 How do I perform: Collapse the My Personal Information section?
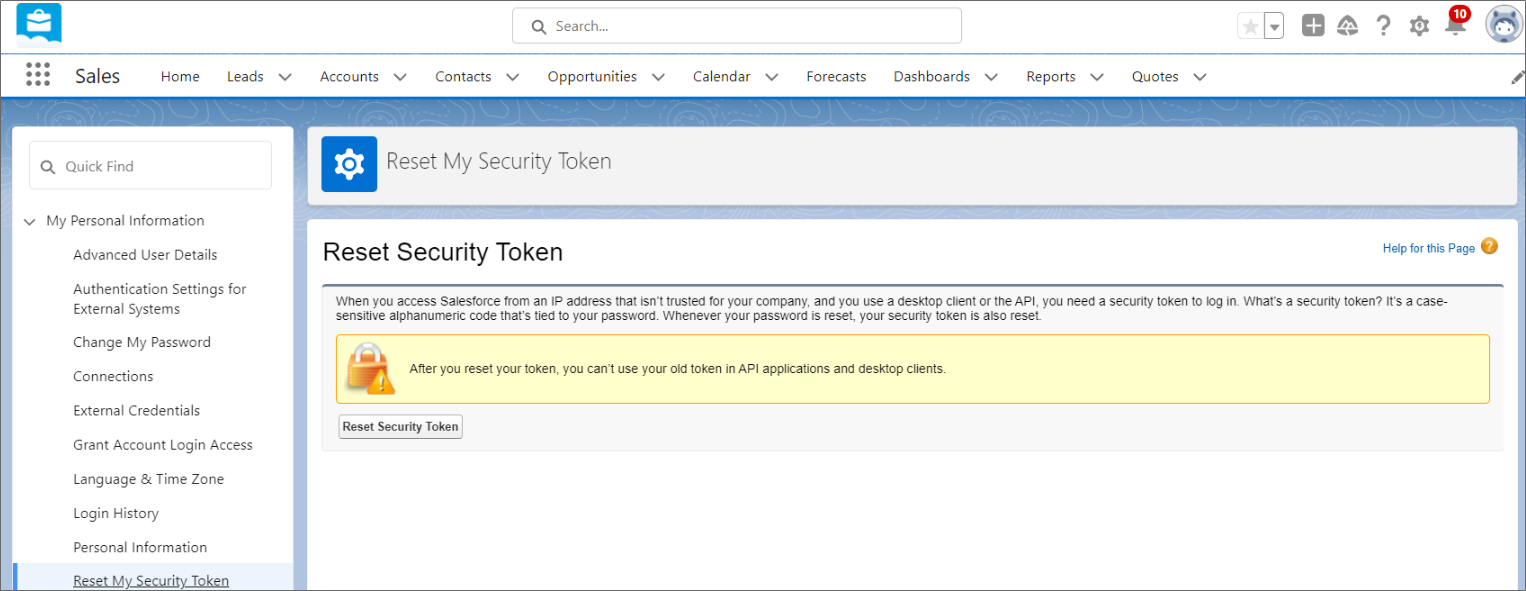click(x=30, y=221)
